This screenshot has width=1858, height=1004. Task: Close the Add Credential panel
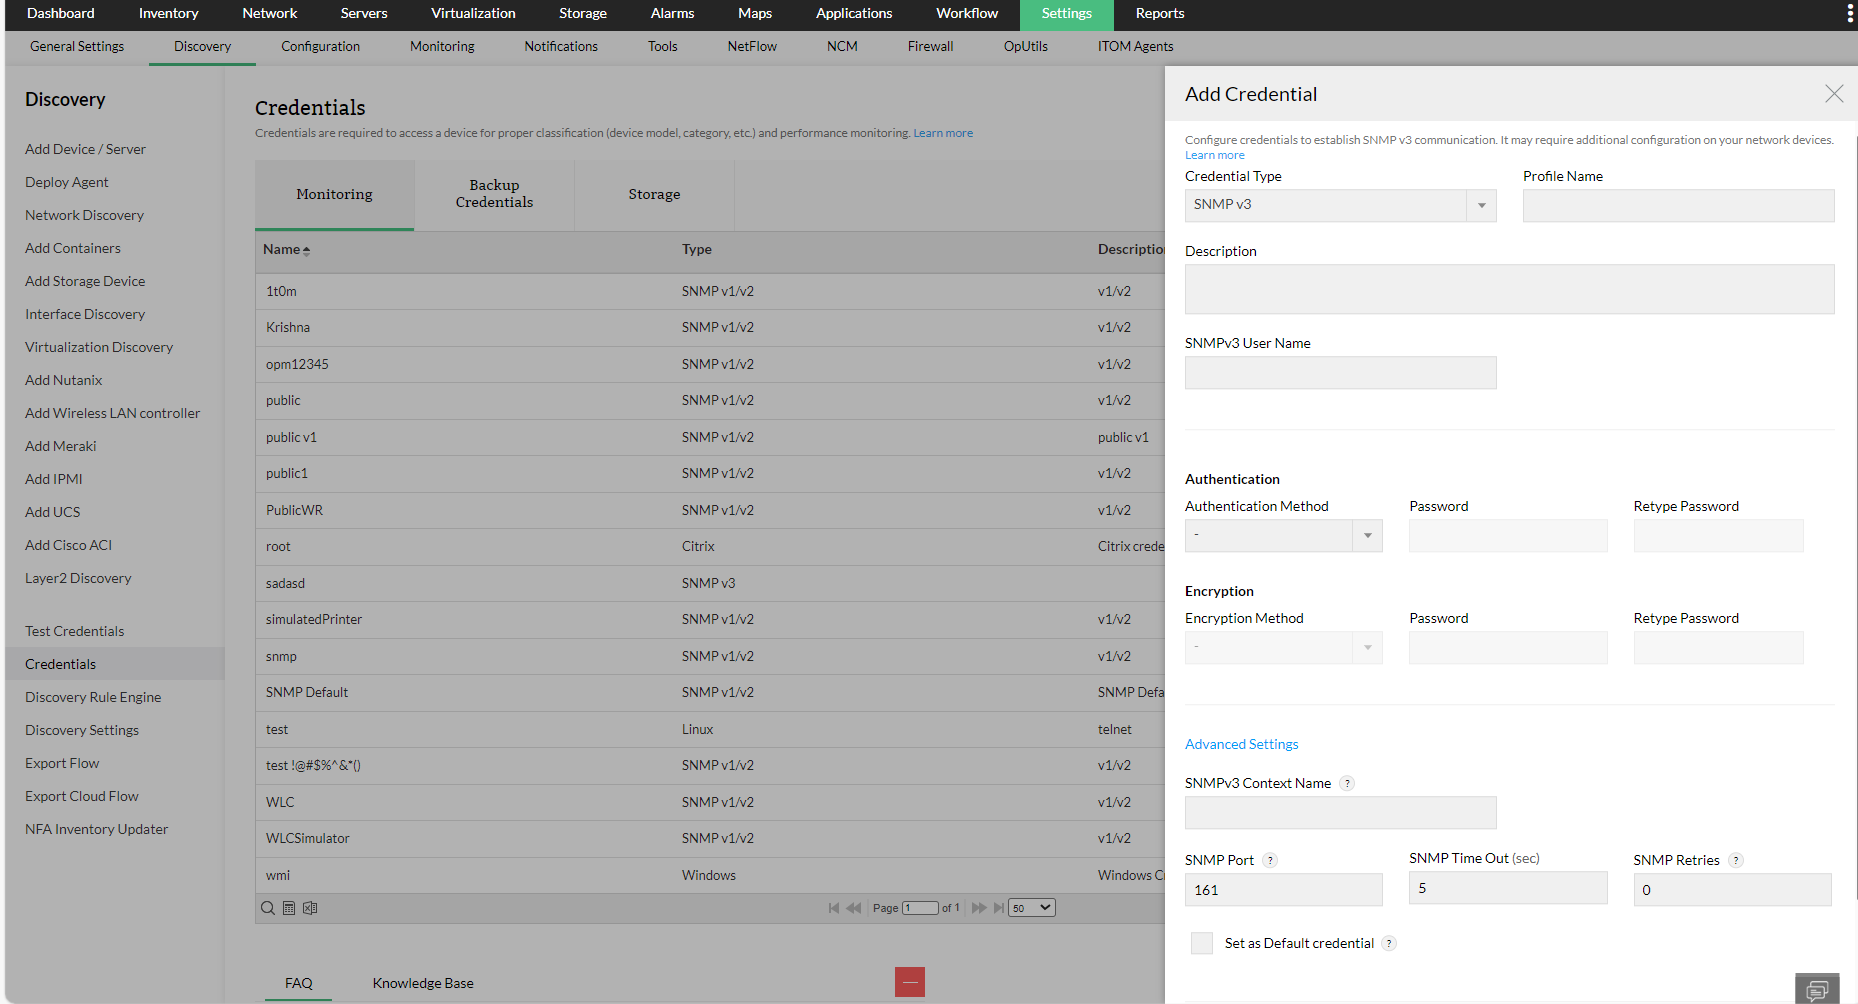click(x=1833, y=94)
